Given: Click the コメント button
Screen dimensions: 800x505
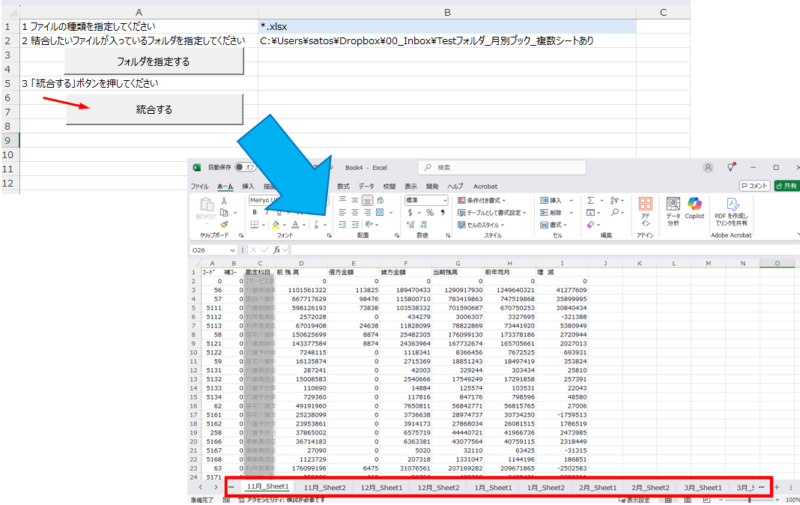Looking at the screenshot, I should pyautogui.click(x=754, y=186).
